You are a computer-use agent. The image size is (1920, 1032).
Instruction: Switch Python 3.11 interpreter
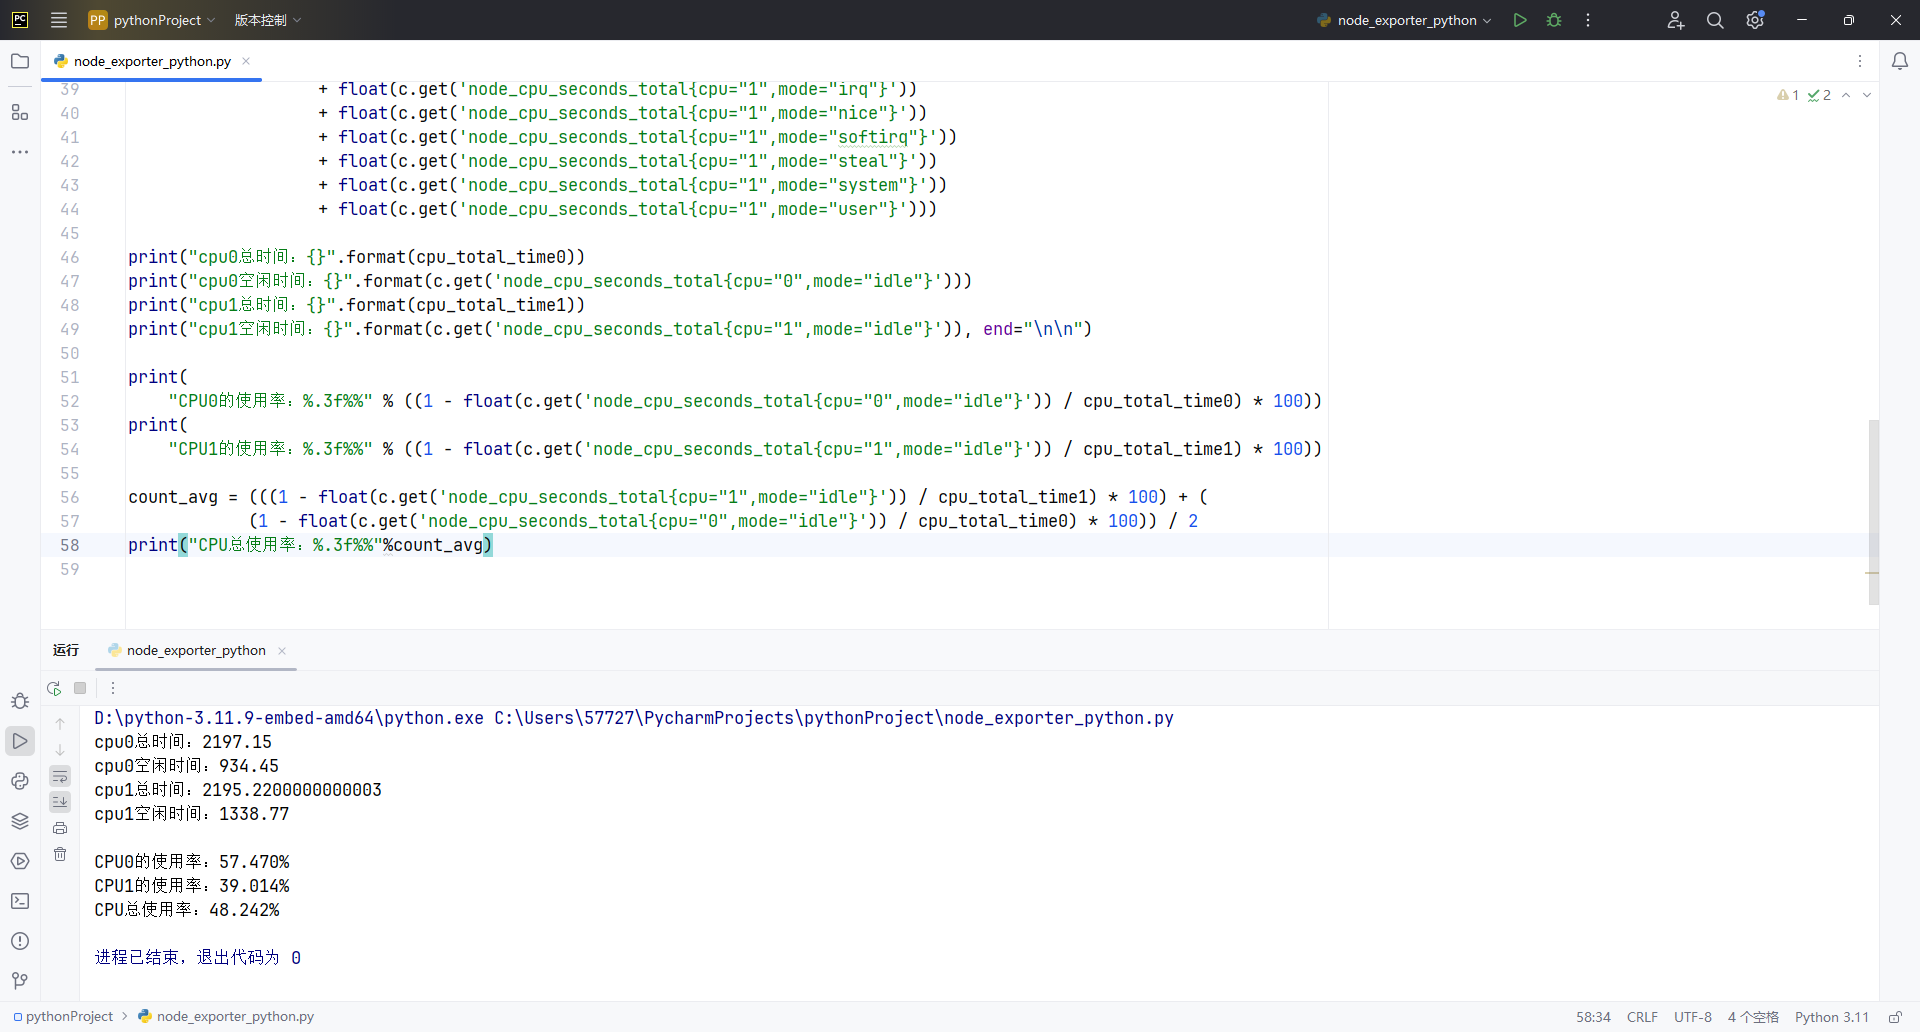tap(1831, 1017)
